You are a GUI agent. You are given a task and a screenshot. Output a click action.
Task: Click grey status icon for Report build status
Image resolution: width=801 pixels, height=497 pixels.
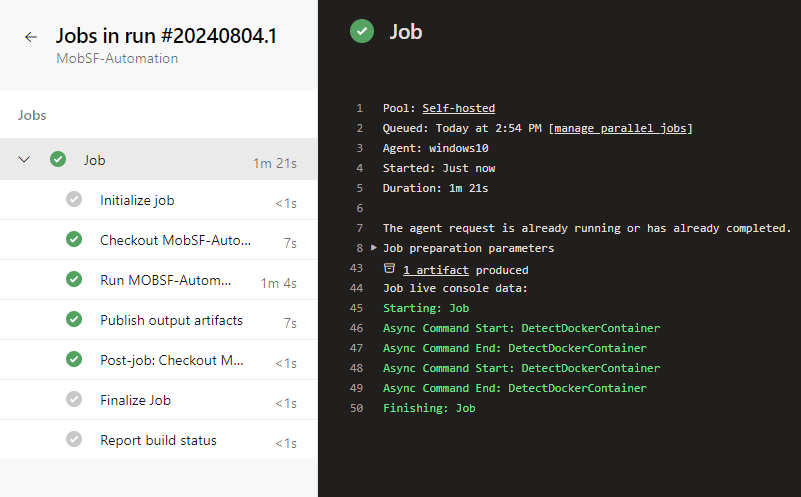[74, 439]
